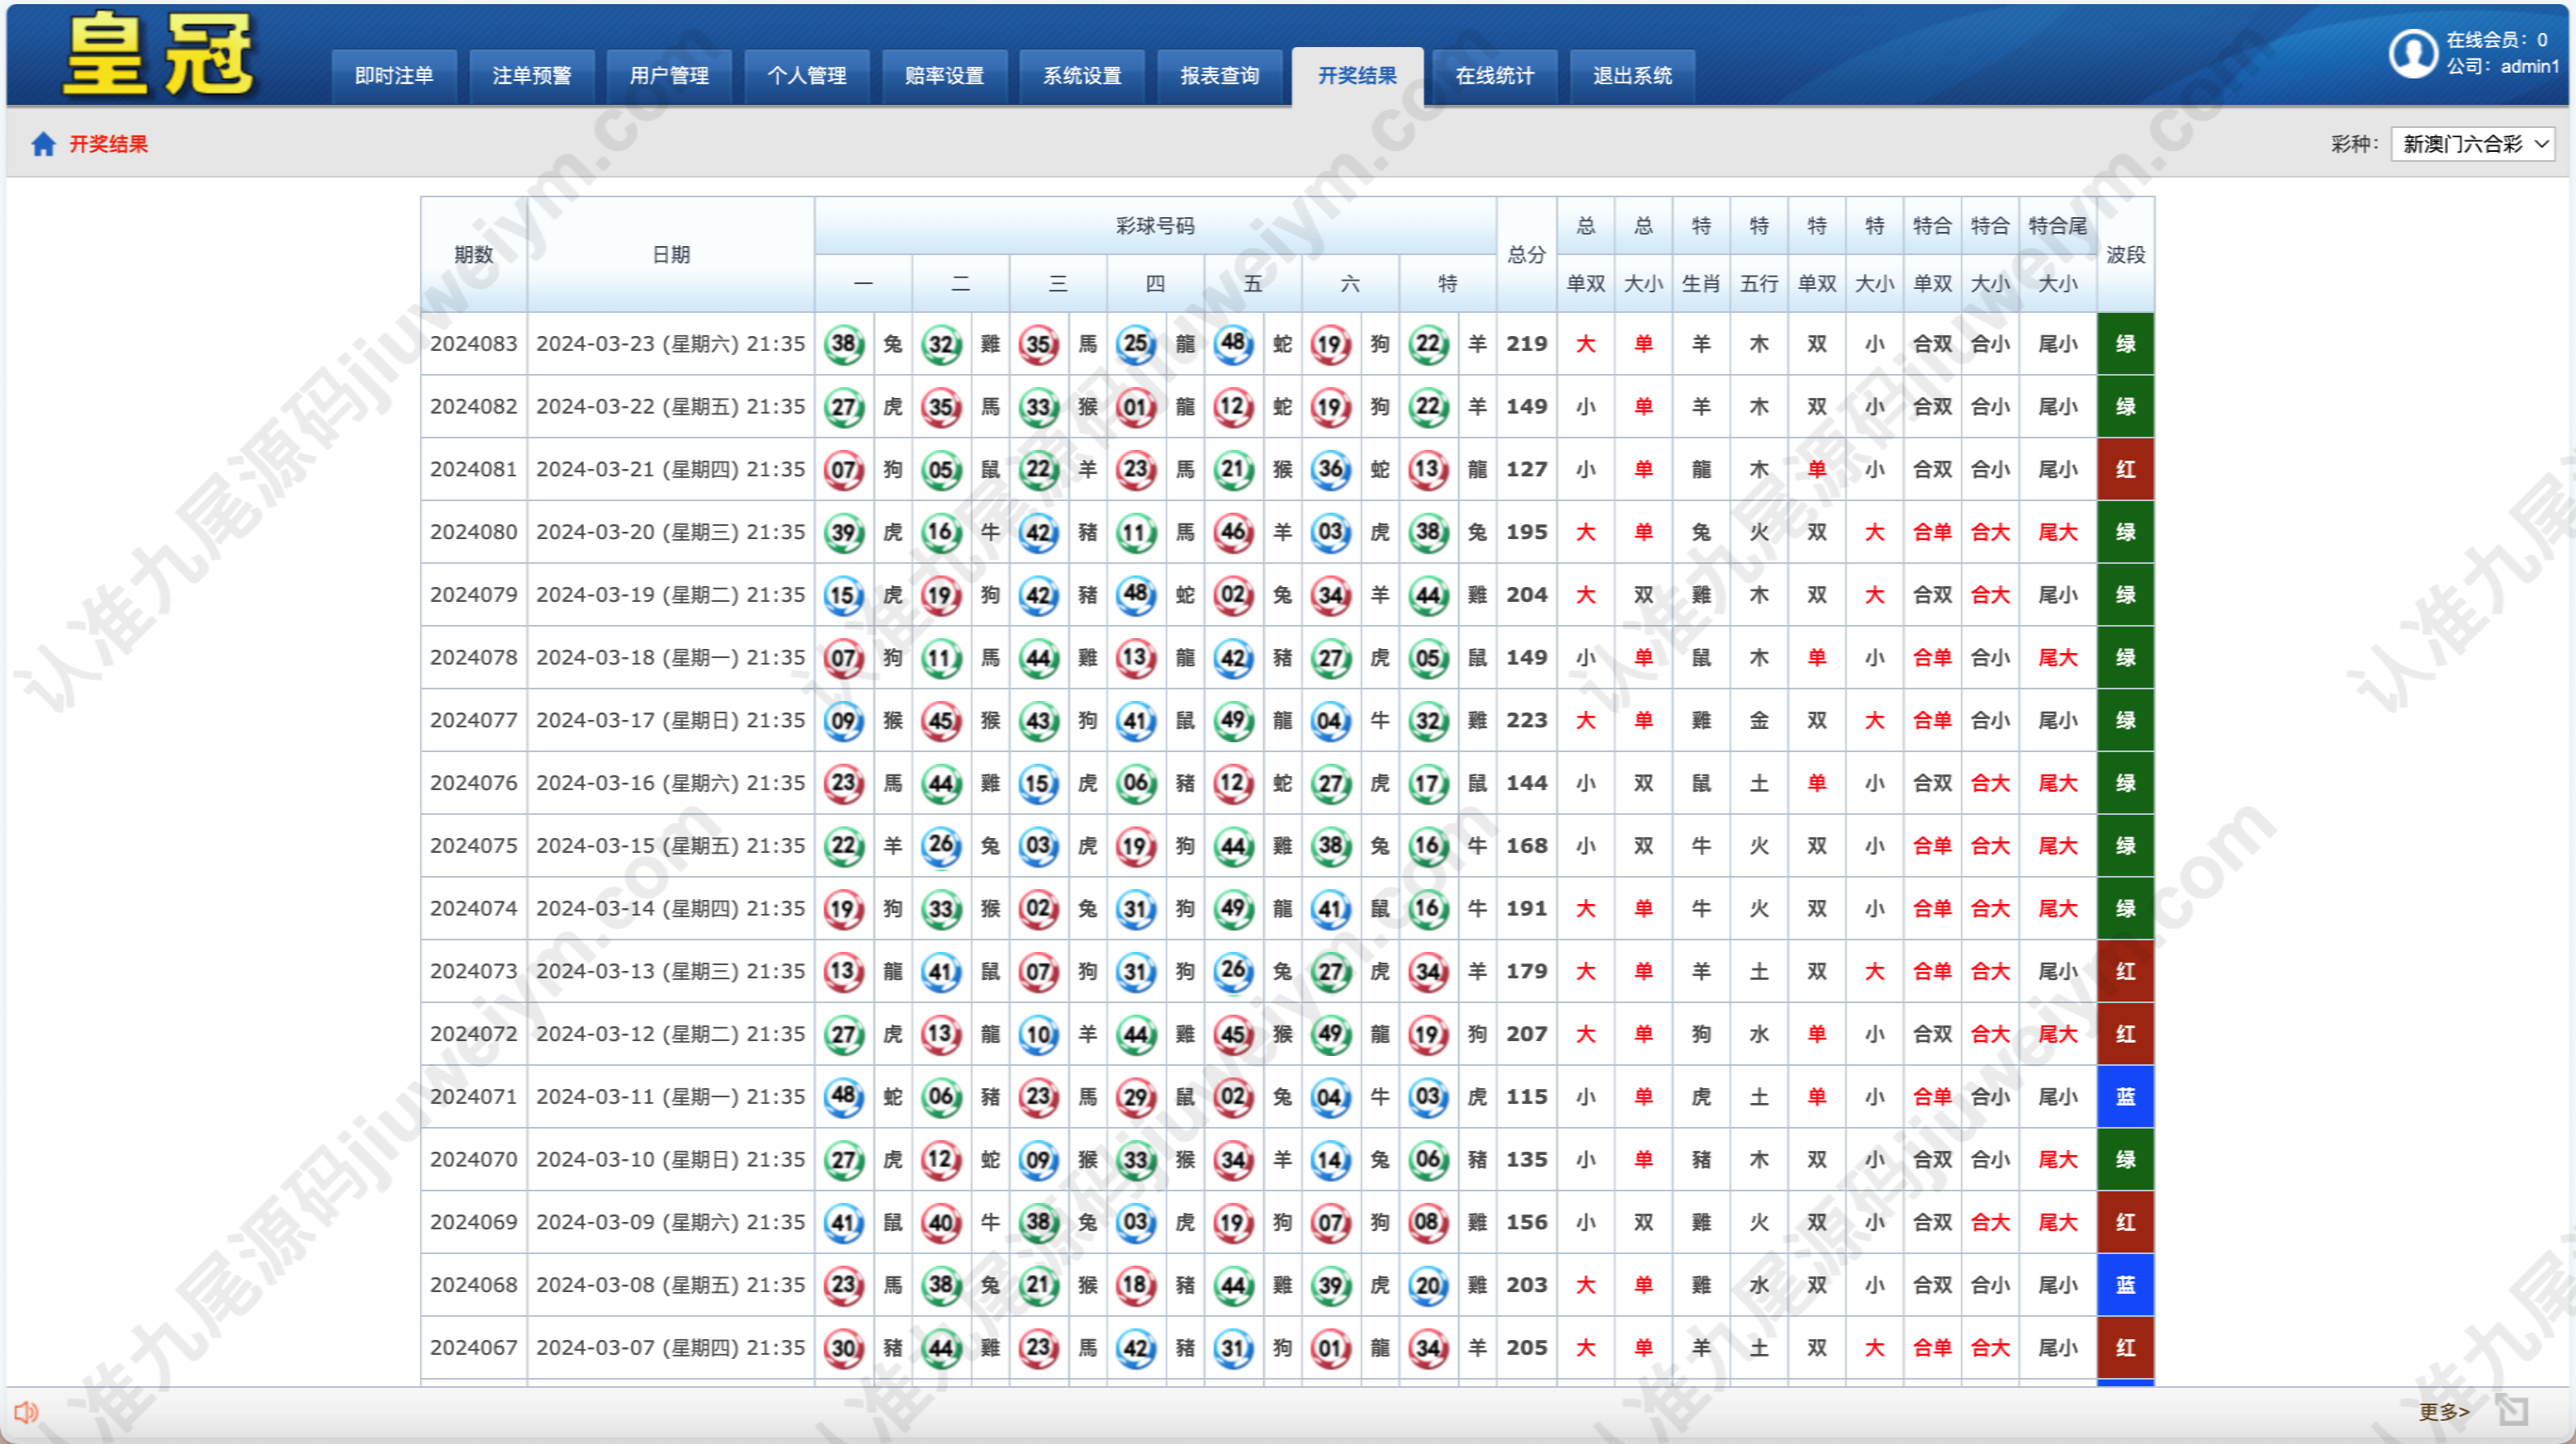The image size is (2576, 1444).
Task: Click ball 09 in row 2024077
Action: pos(844,721)
